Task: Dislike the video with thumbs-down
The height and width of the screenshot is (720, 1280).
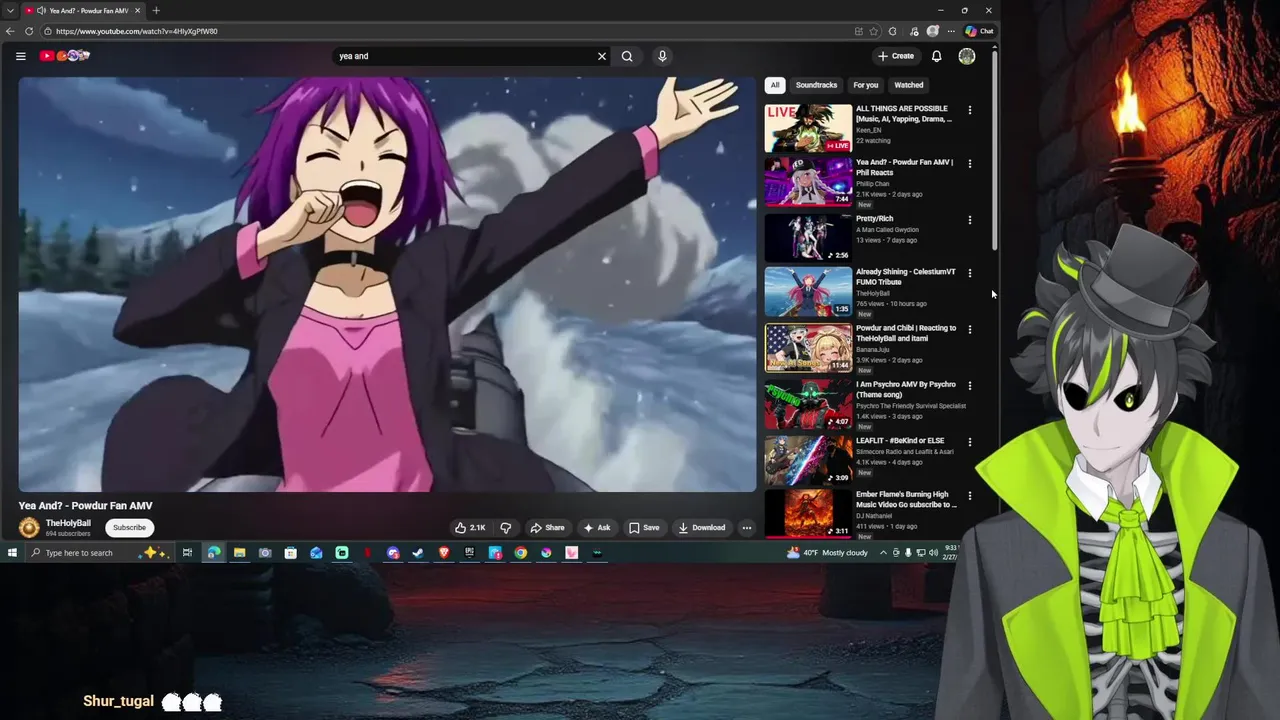Action: [x=506, y=528]
